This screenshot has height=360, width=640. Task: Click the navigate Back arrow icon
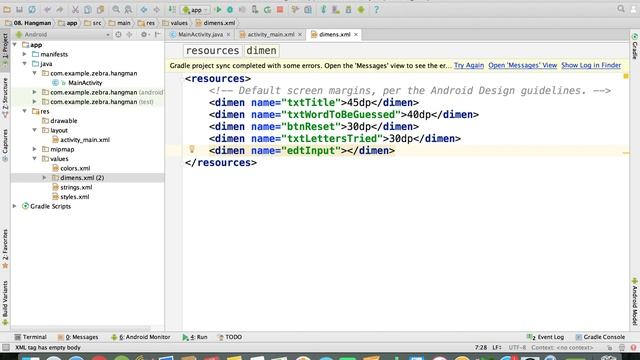(x=144, y=9)
